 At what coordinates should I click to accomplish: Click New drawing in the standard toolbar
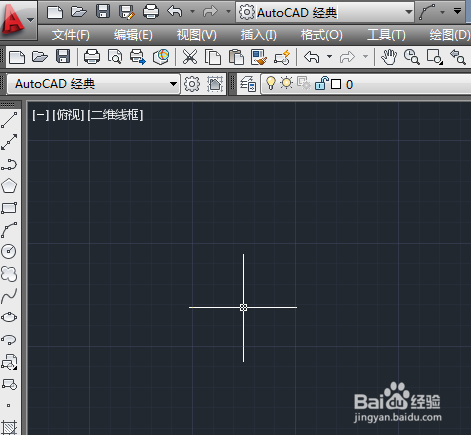17,57
